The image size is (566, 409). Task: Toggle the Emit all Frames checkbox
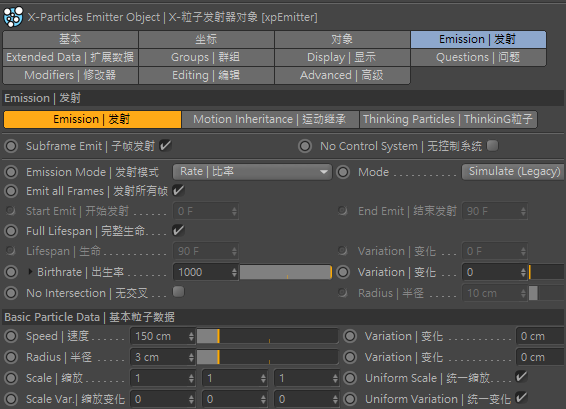pos(178,191)
